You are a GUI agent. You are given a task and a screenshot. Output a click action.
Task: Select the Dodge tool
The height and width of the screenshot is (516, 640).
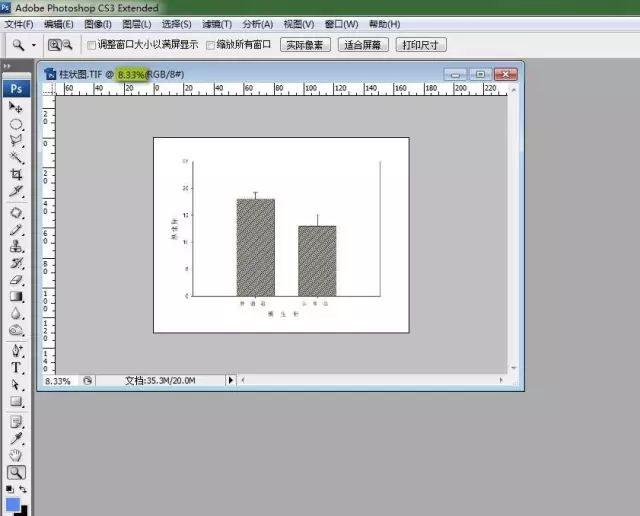point(16,330)
